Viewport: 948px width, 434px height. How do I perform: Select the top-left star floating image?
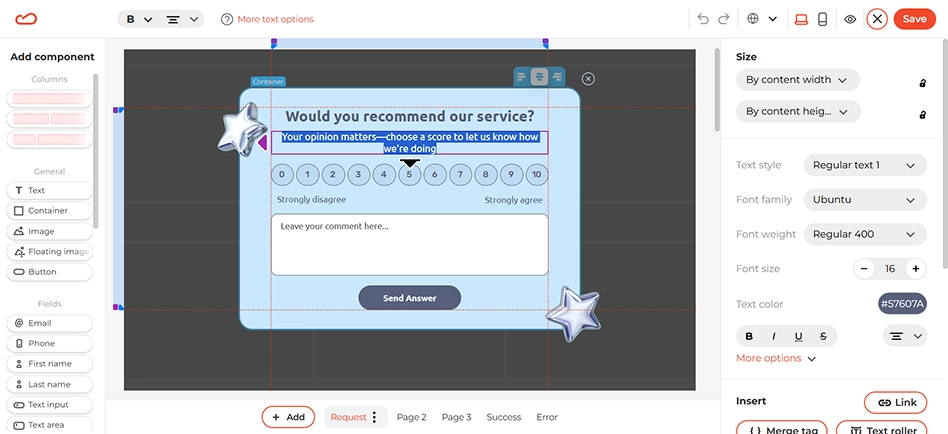[242, 129]
